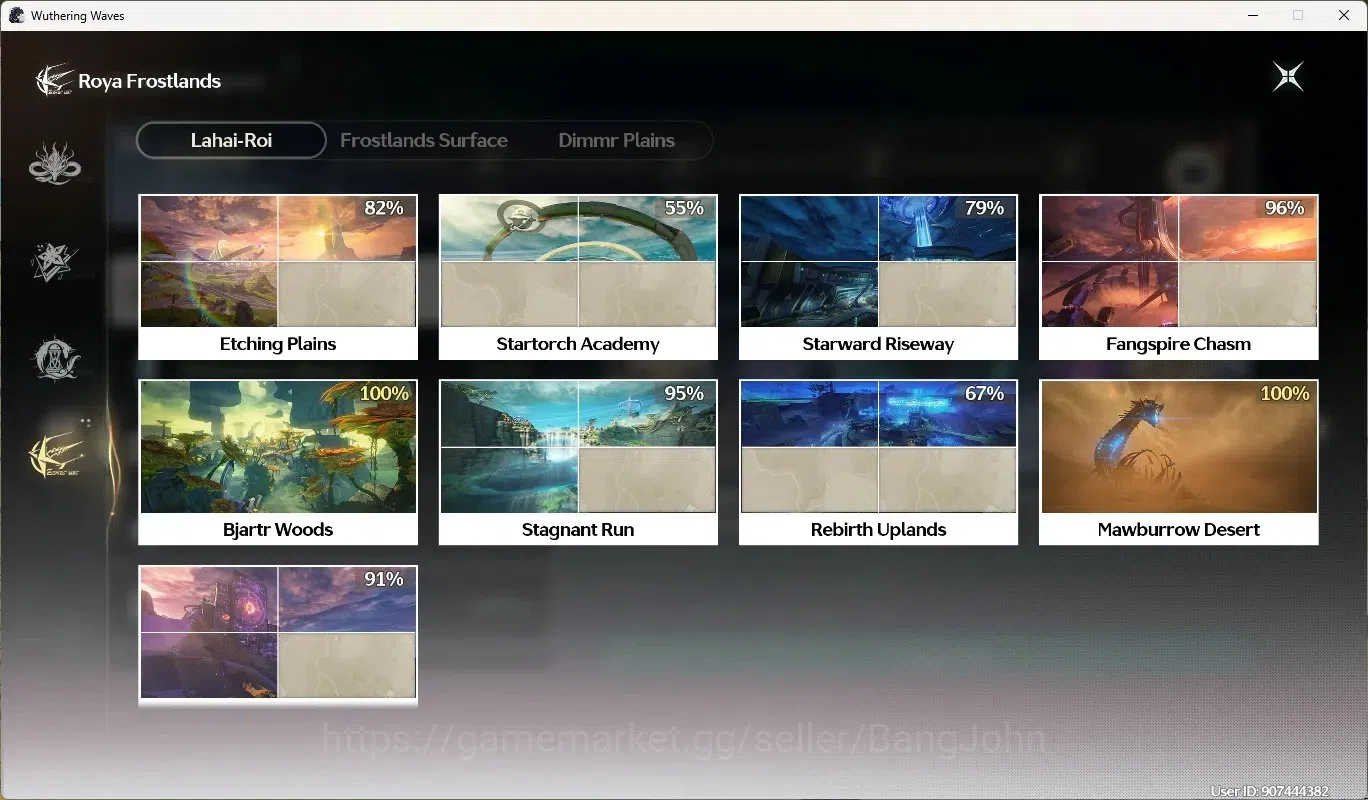Open the Rebirth Uplands area card
This screenshot has width=1368, height=800.
[878, 462]
